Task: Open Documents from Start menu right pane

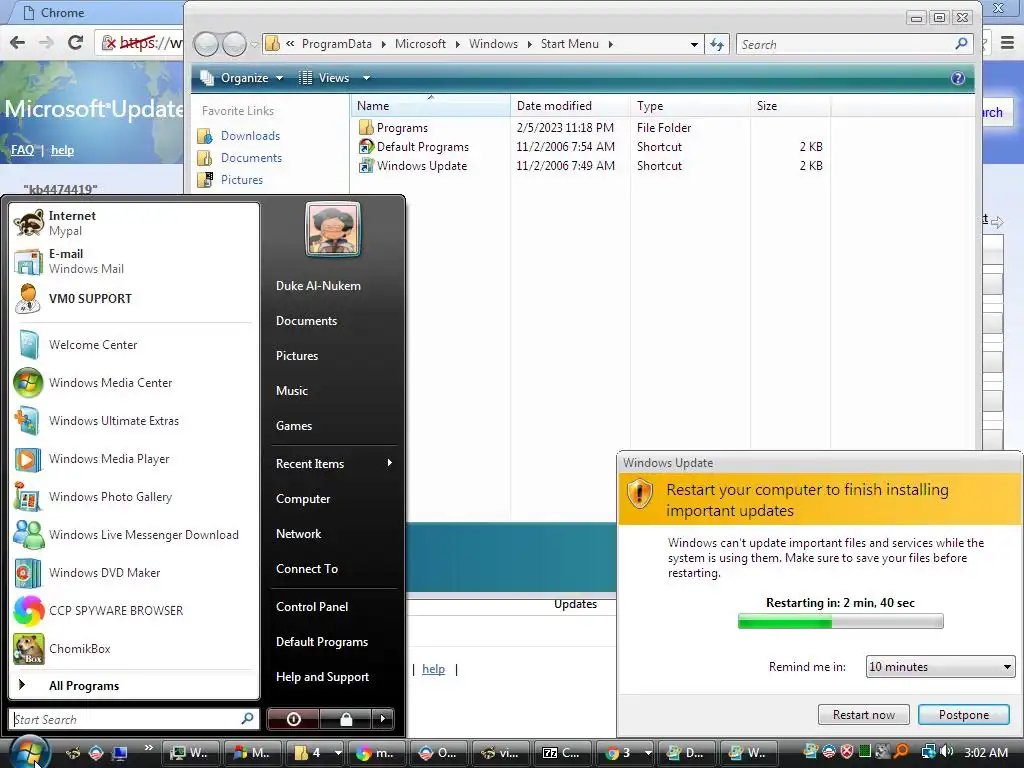Action: [306, 321]
